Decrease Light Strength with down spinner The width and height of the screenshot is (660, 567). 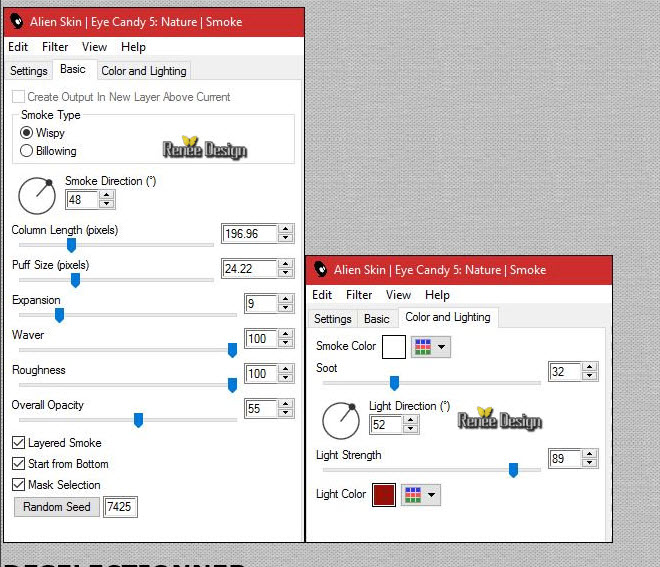(x=590, y=463)
